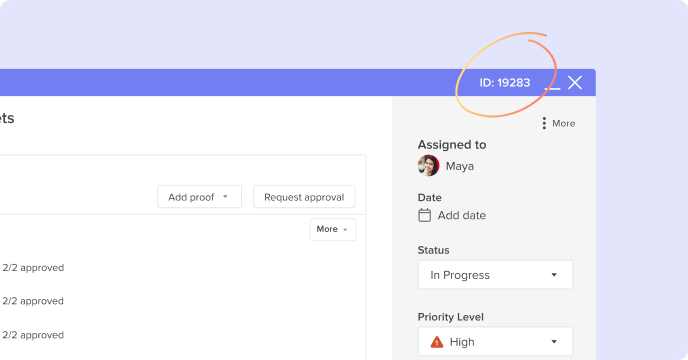
Task: Click the ID: 19283 label in header
Action: coord(505,83)
